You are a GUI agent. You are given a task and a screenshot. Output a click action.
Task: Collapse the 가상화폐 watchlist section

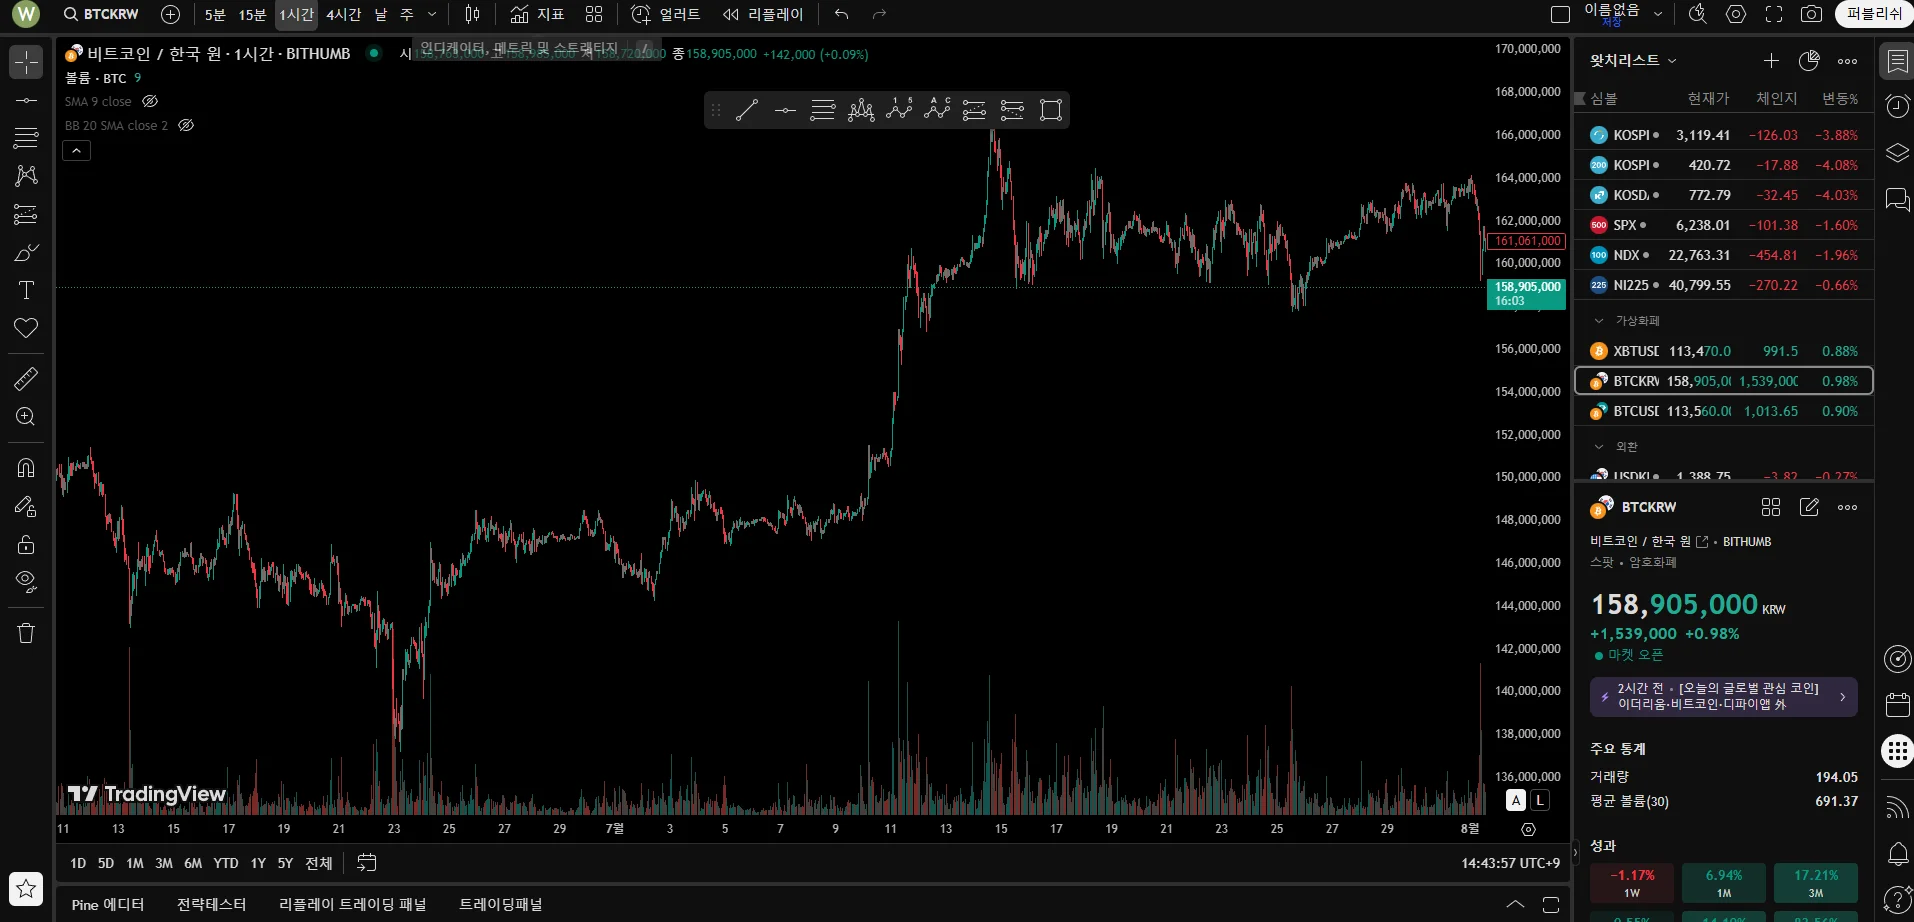(x=1599, y=321)
